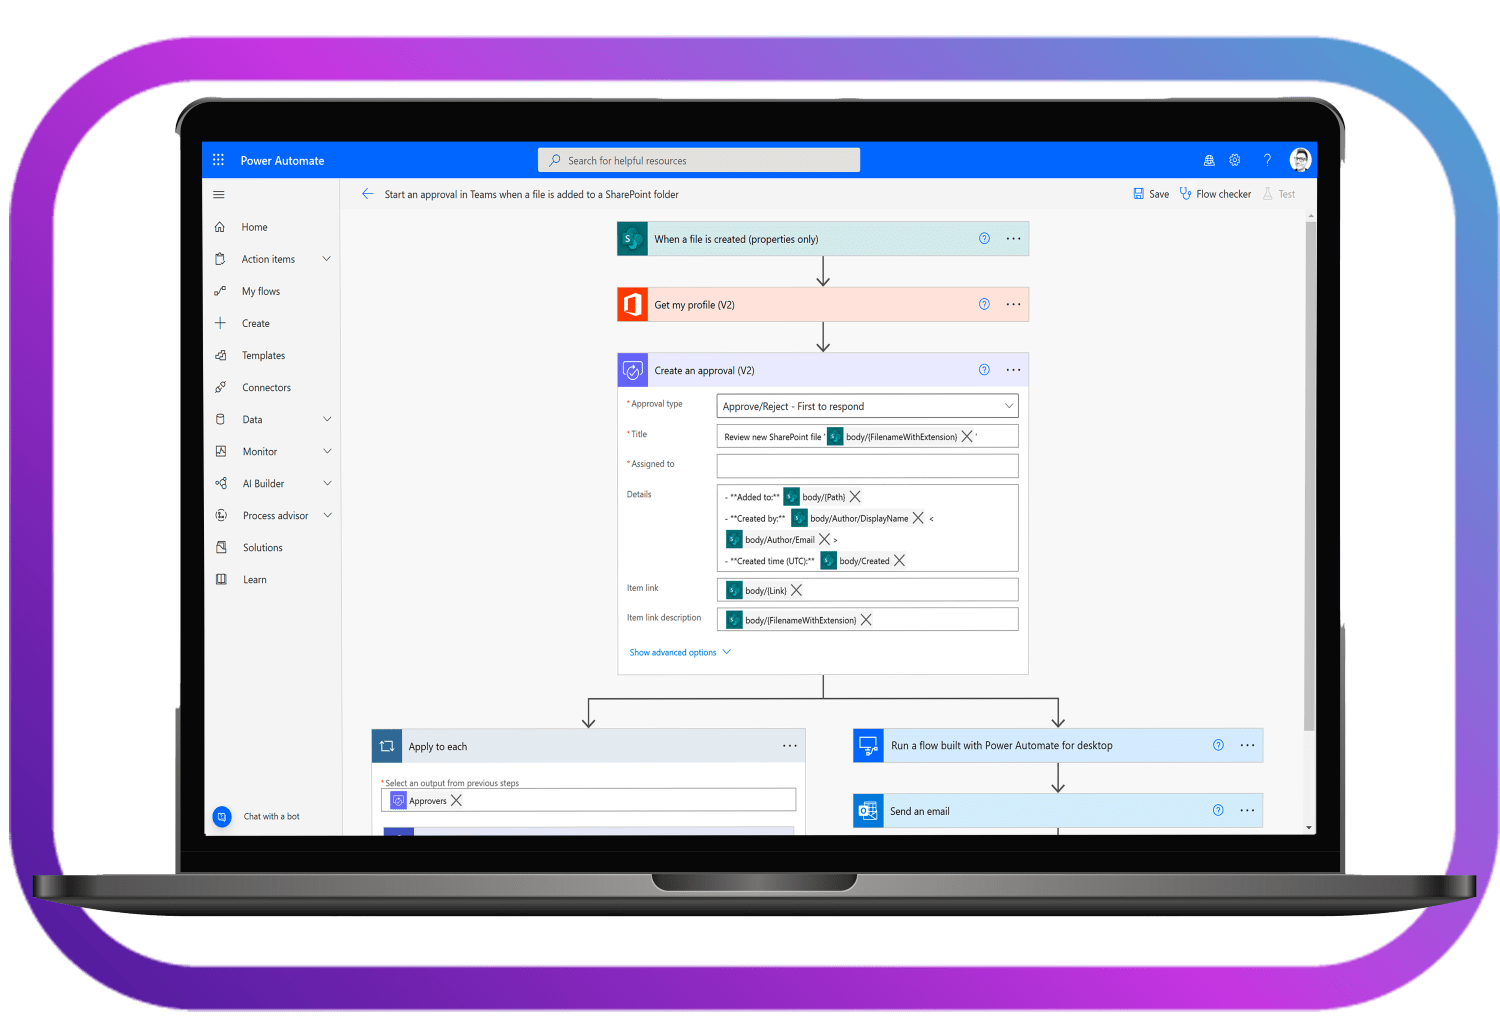Open more options for Create an approval
This screenshot has height=1034, width=1500.
tap(1013, 370)
